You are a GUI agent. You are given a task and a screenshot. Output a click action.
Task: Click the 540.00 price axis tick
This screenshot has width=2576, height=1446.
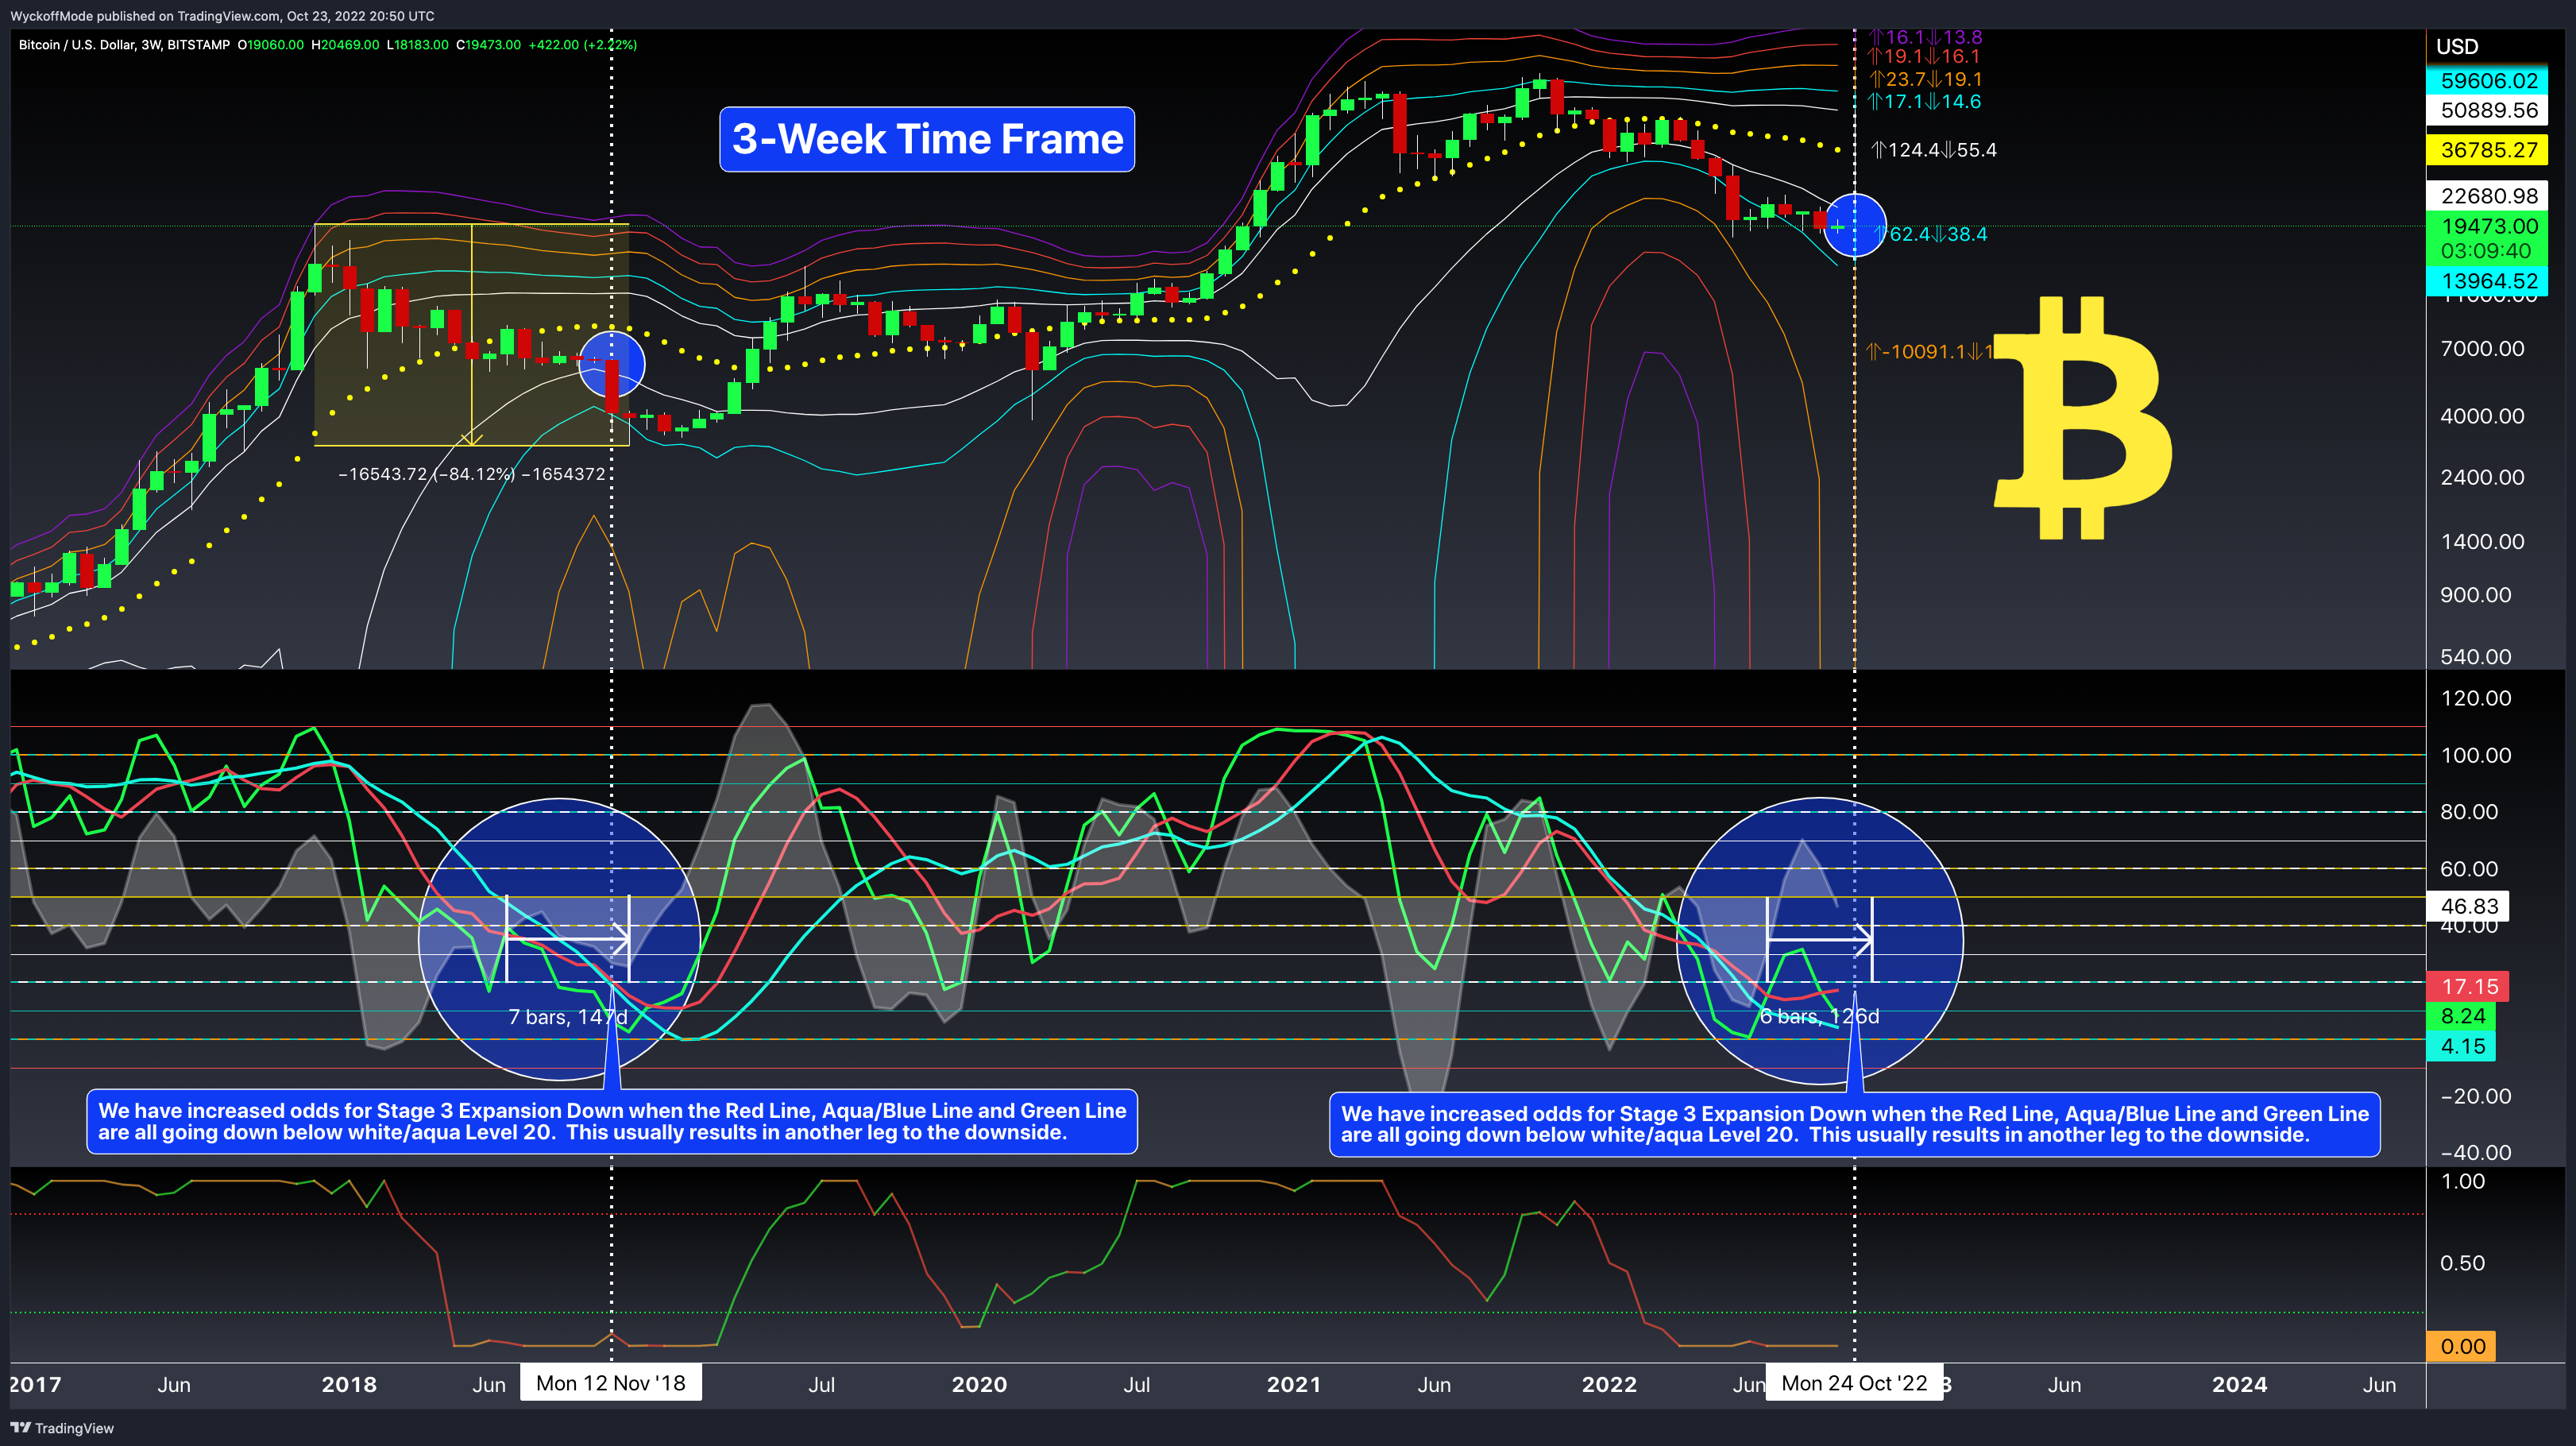(x=2475, y=657)
